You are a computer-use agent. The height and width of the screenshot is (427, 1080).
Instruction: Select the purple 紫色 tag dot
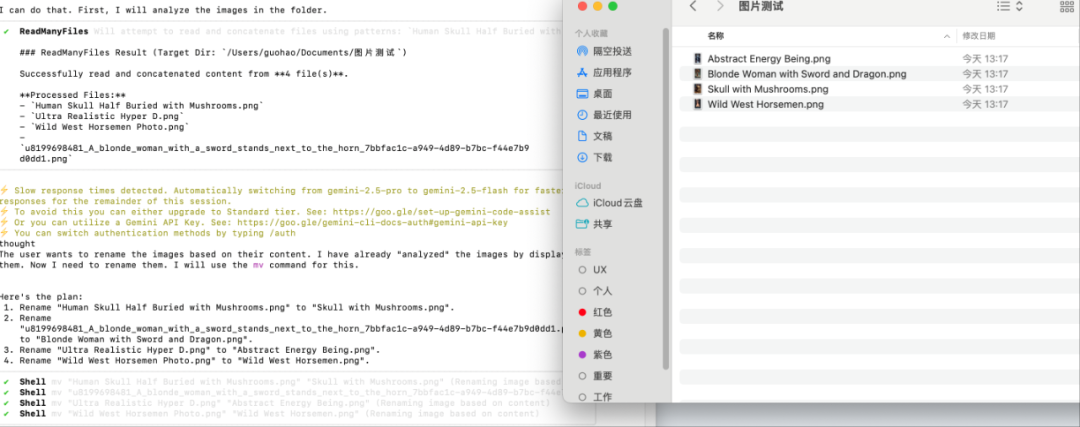coord(583,355)
